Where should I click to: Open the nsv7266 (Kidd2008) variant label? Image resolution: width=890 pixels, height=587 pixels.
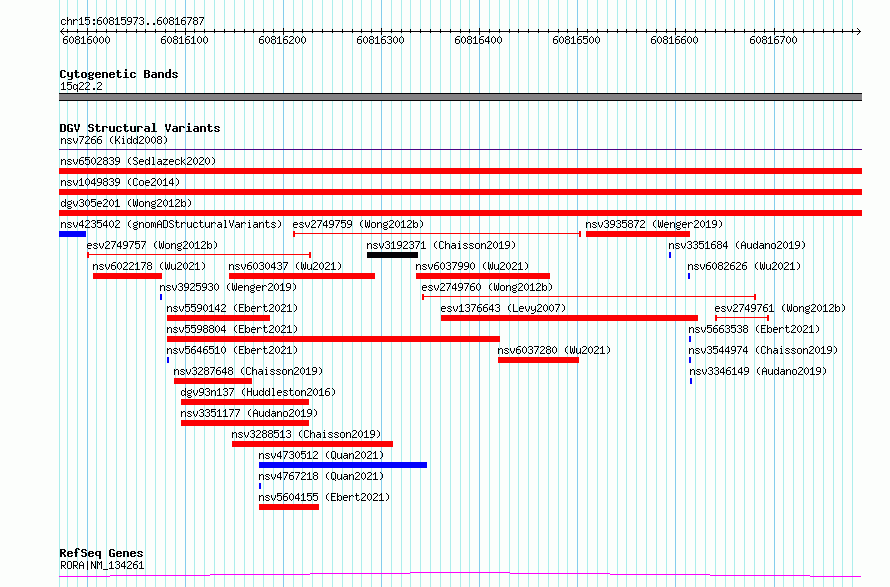pyautogui.click(x=114, y=140)
